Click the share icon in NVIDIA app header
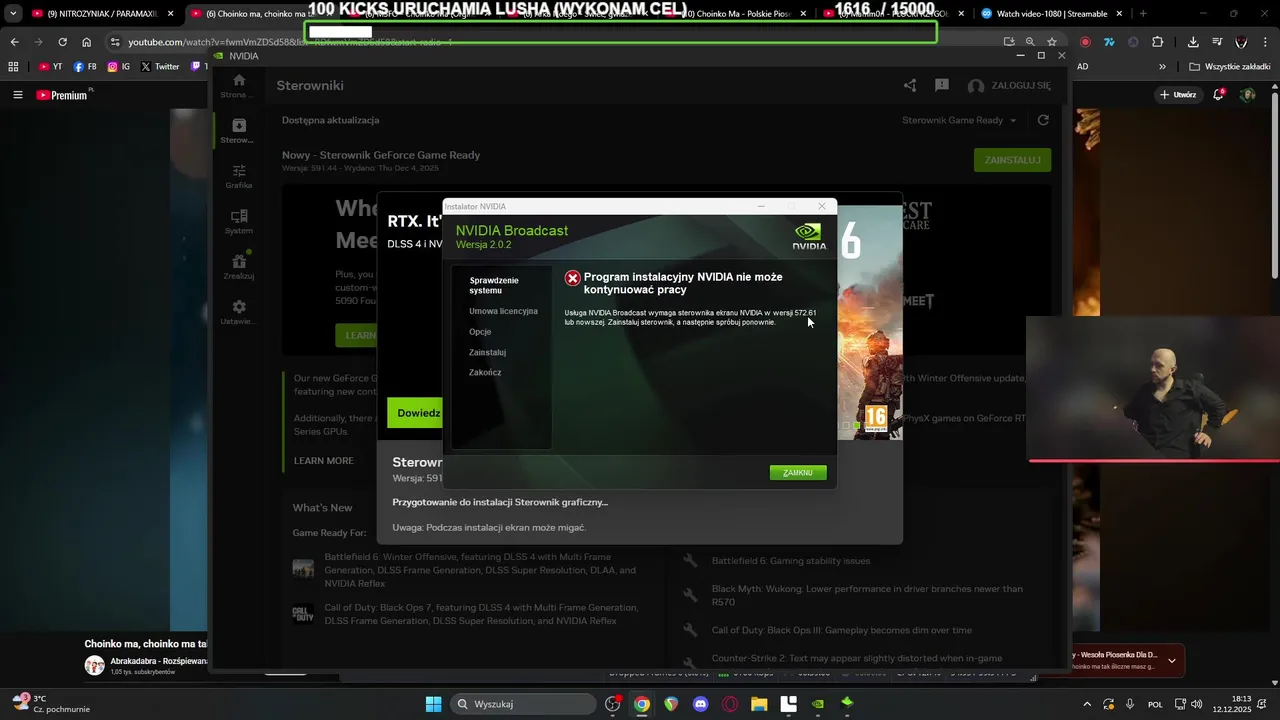The image size is (1280, 720). click(x=910, y=86)
